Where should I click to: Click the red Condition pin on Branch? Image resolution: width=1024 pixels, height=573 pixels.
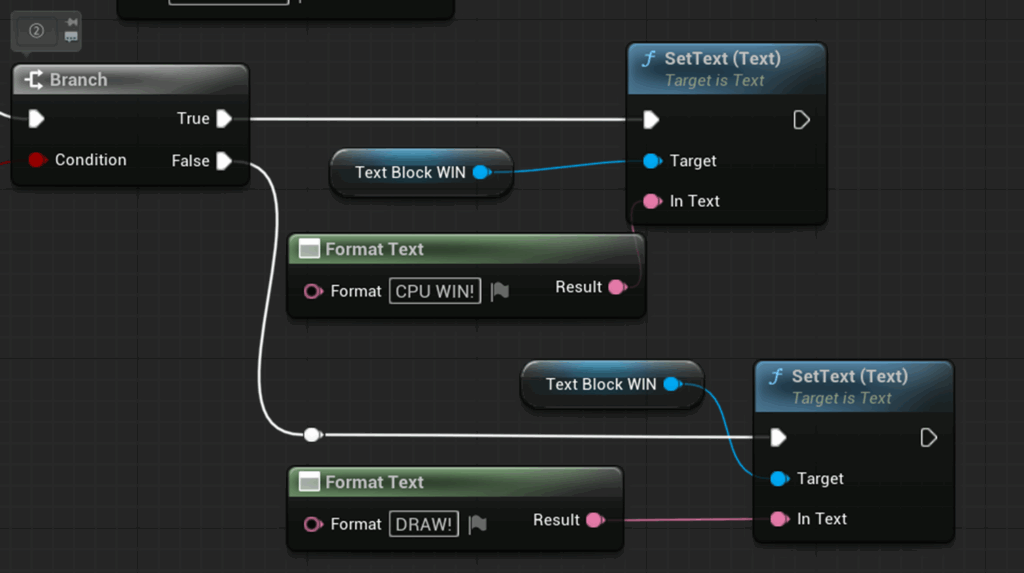37,160
